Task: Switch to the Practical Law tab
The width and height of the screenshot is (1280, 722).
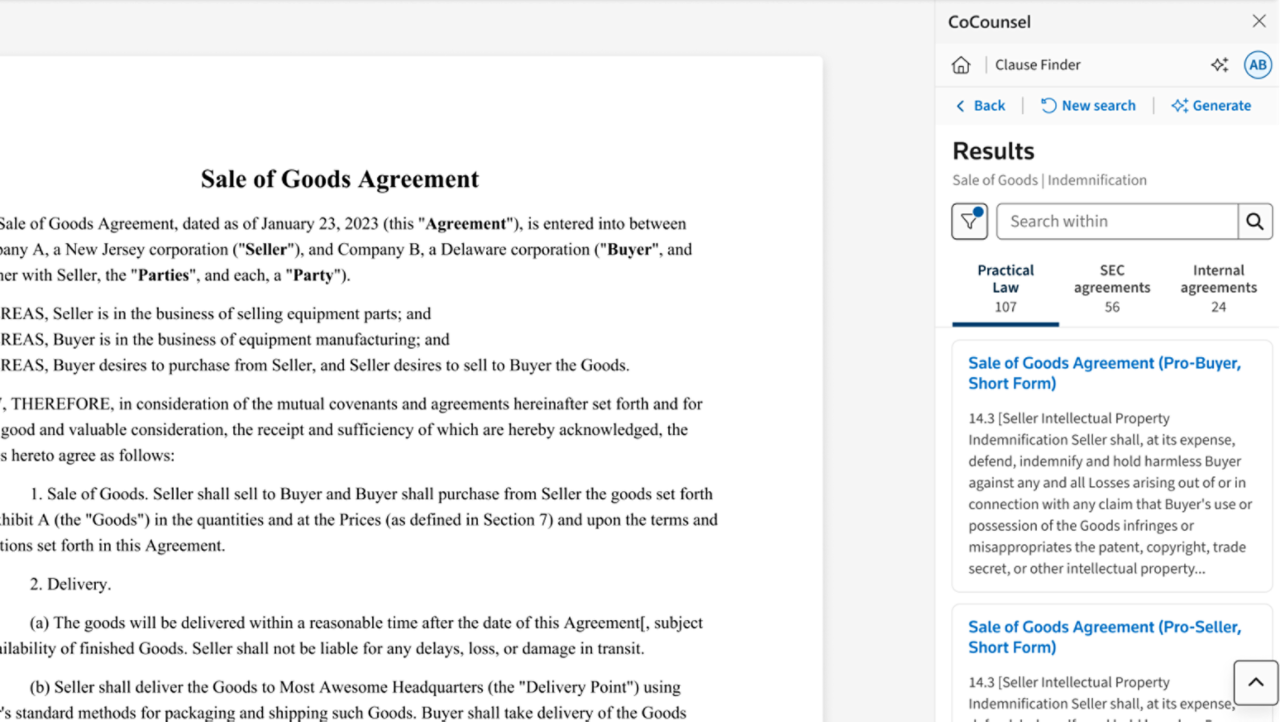Action: coord(1005,289)
